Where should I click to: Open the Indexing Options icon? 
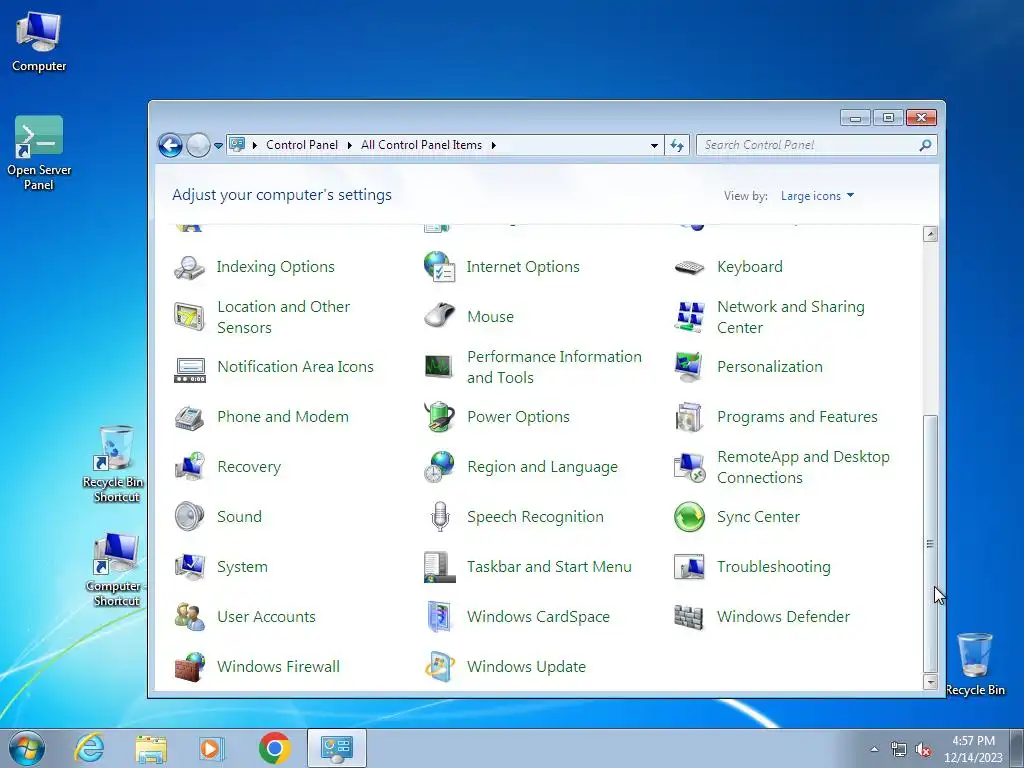[x=189, y=267]
